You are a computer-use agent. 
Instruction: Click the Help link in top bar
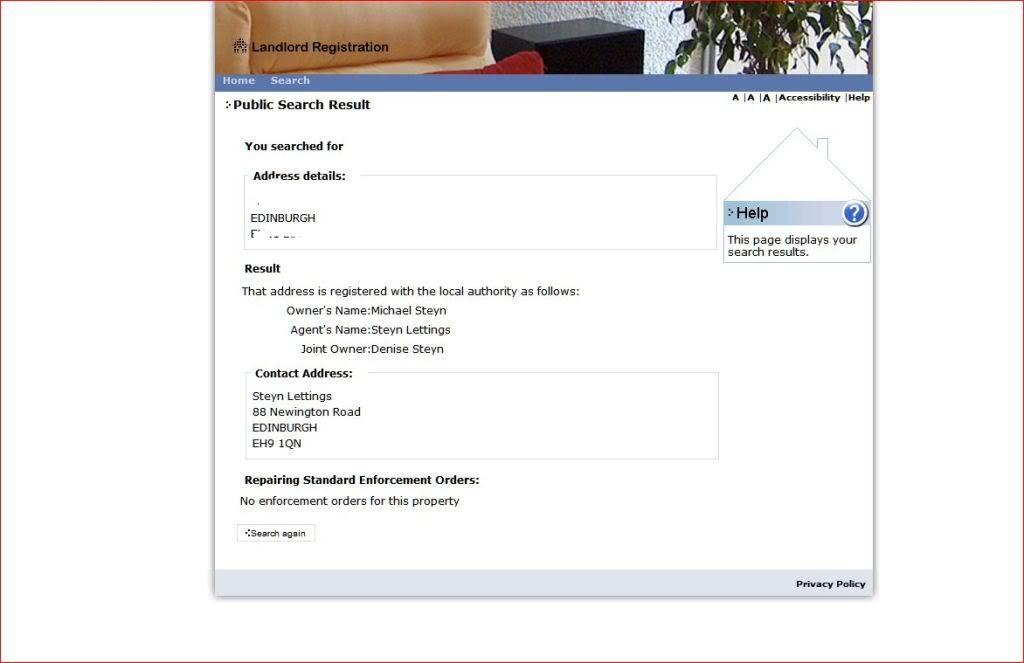pyautogui.click(x=859, y=98)
